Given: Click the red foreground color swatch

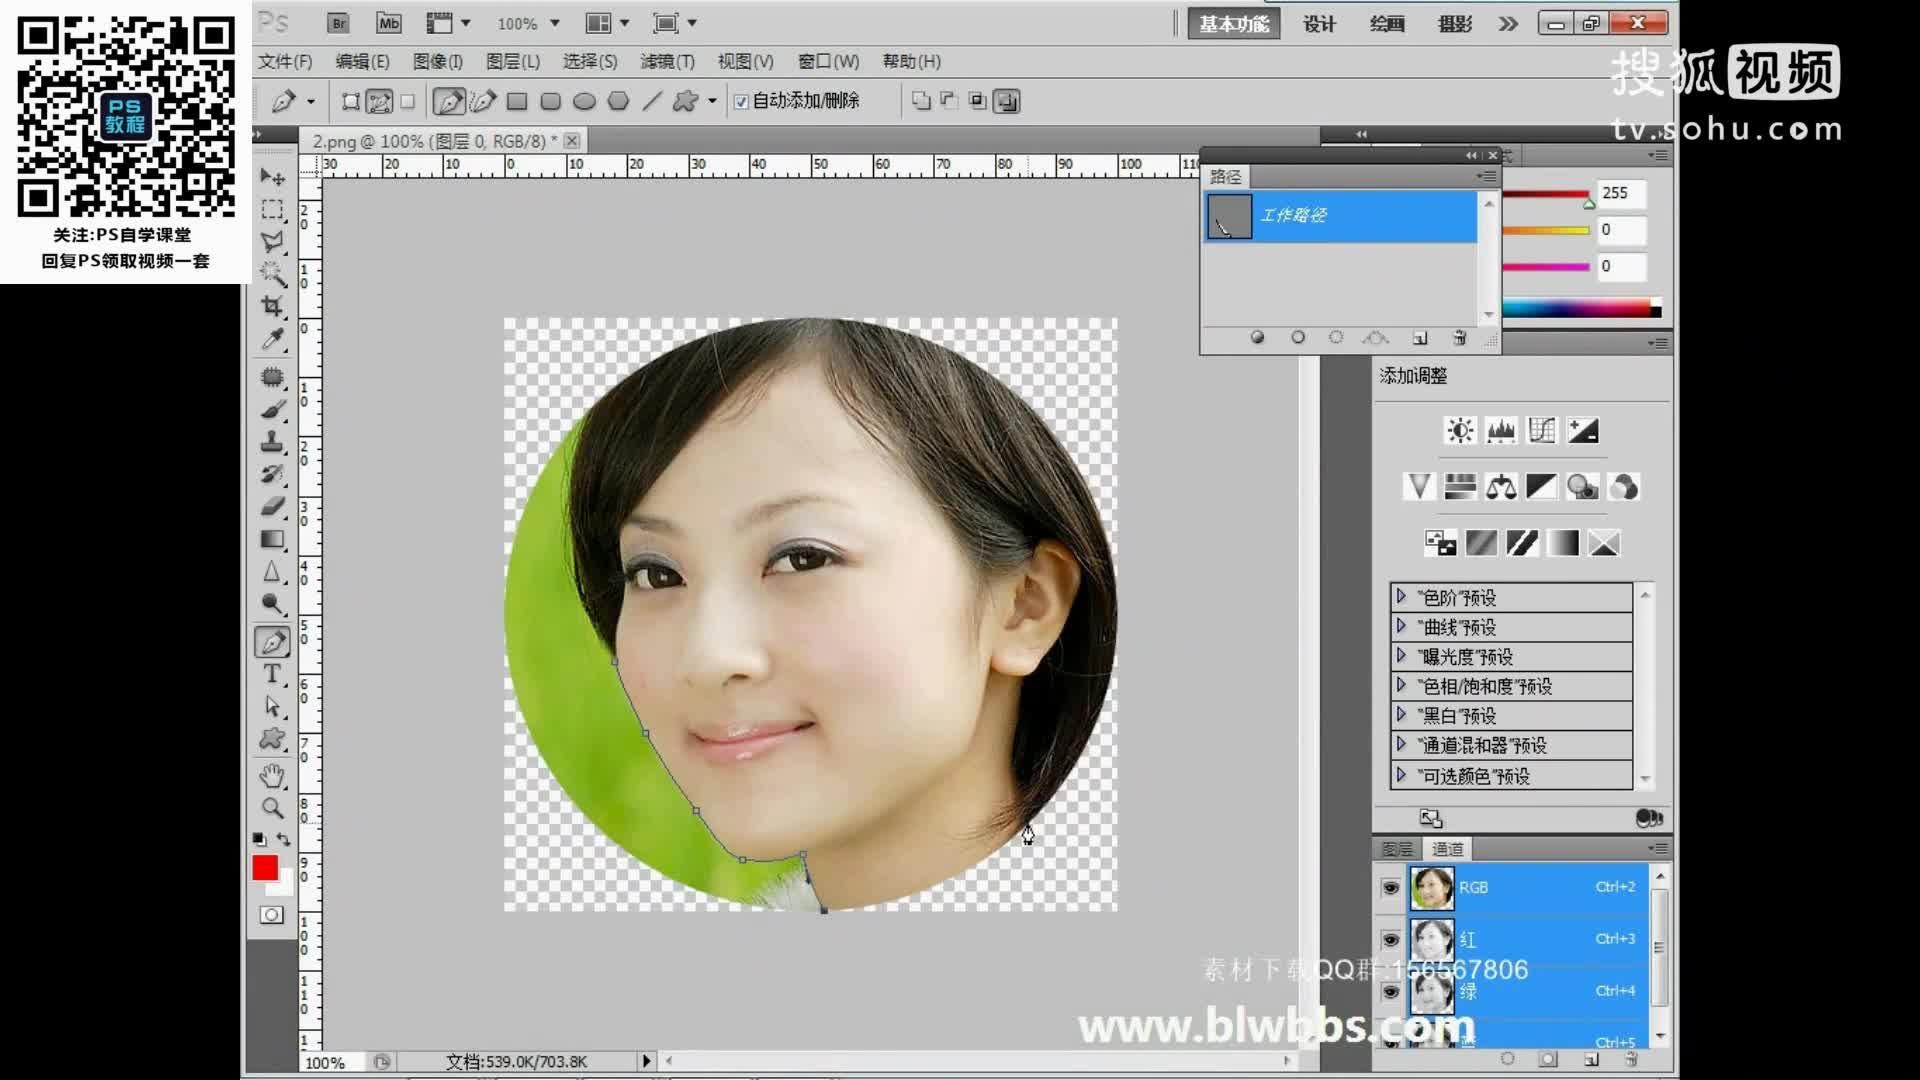Looking at the screenshot, I should [267, 869].
